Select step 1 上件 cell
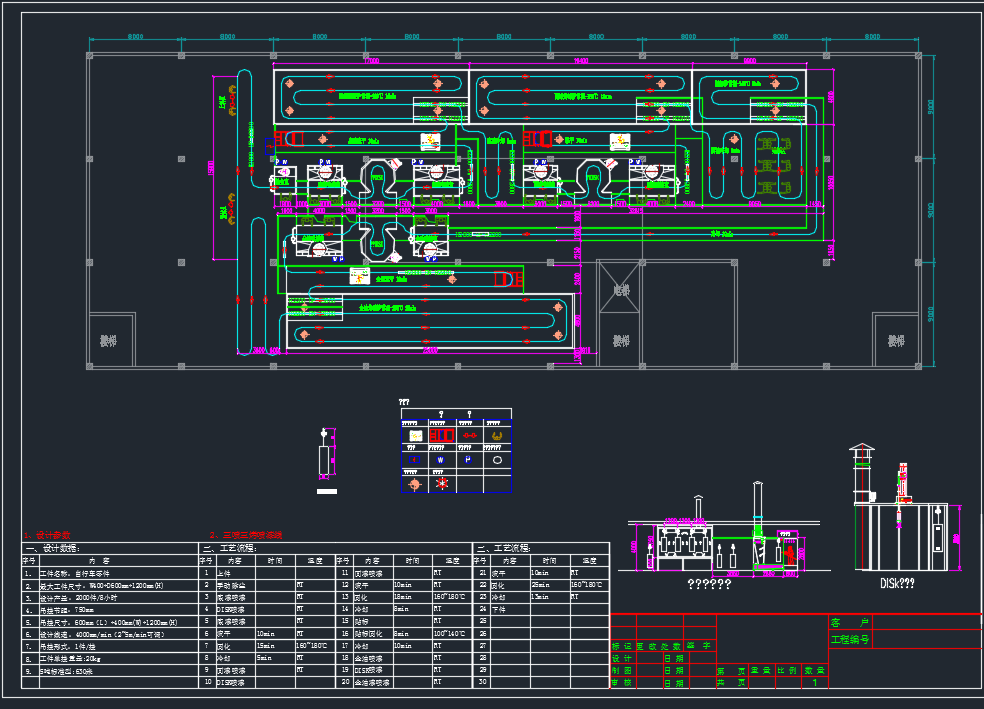Image resolution: width=984 pixels, height=709 pixels. pos(235,573)
